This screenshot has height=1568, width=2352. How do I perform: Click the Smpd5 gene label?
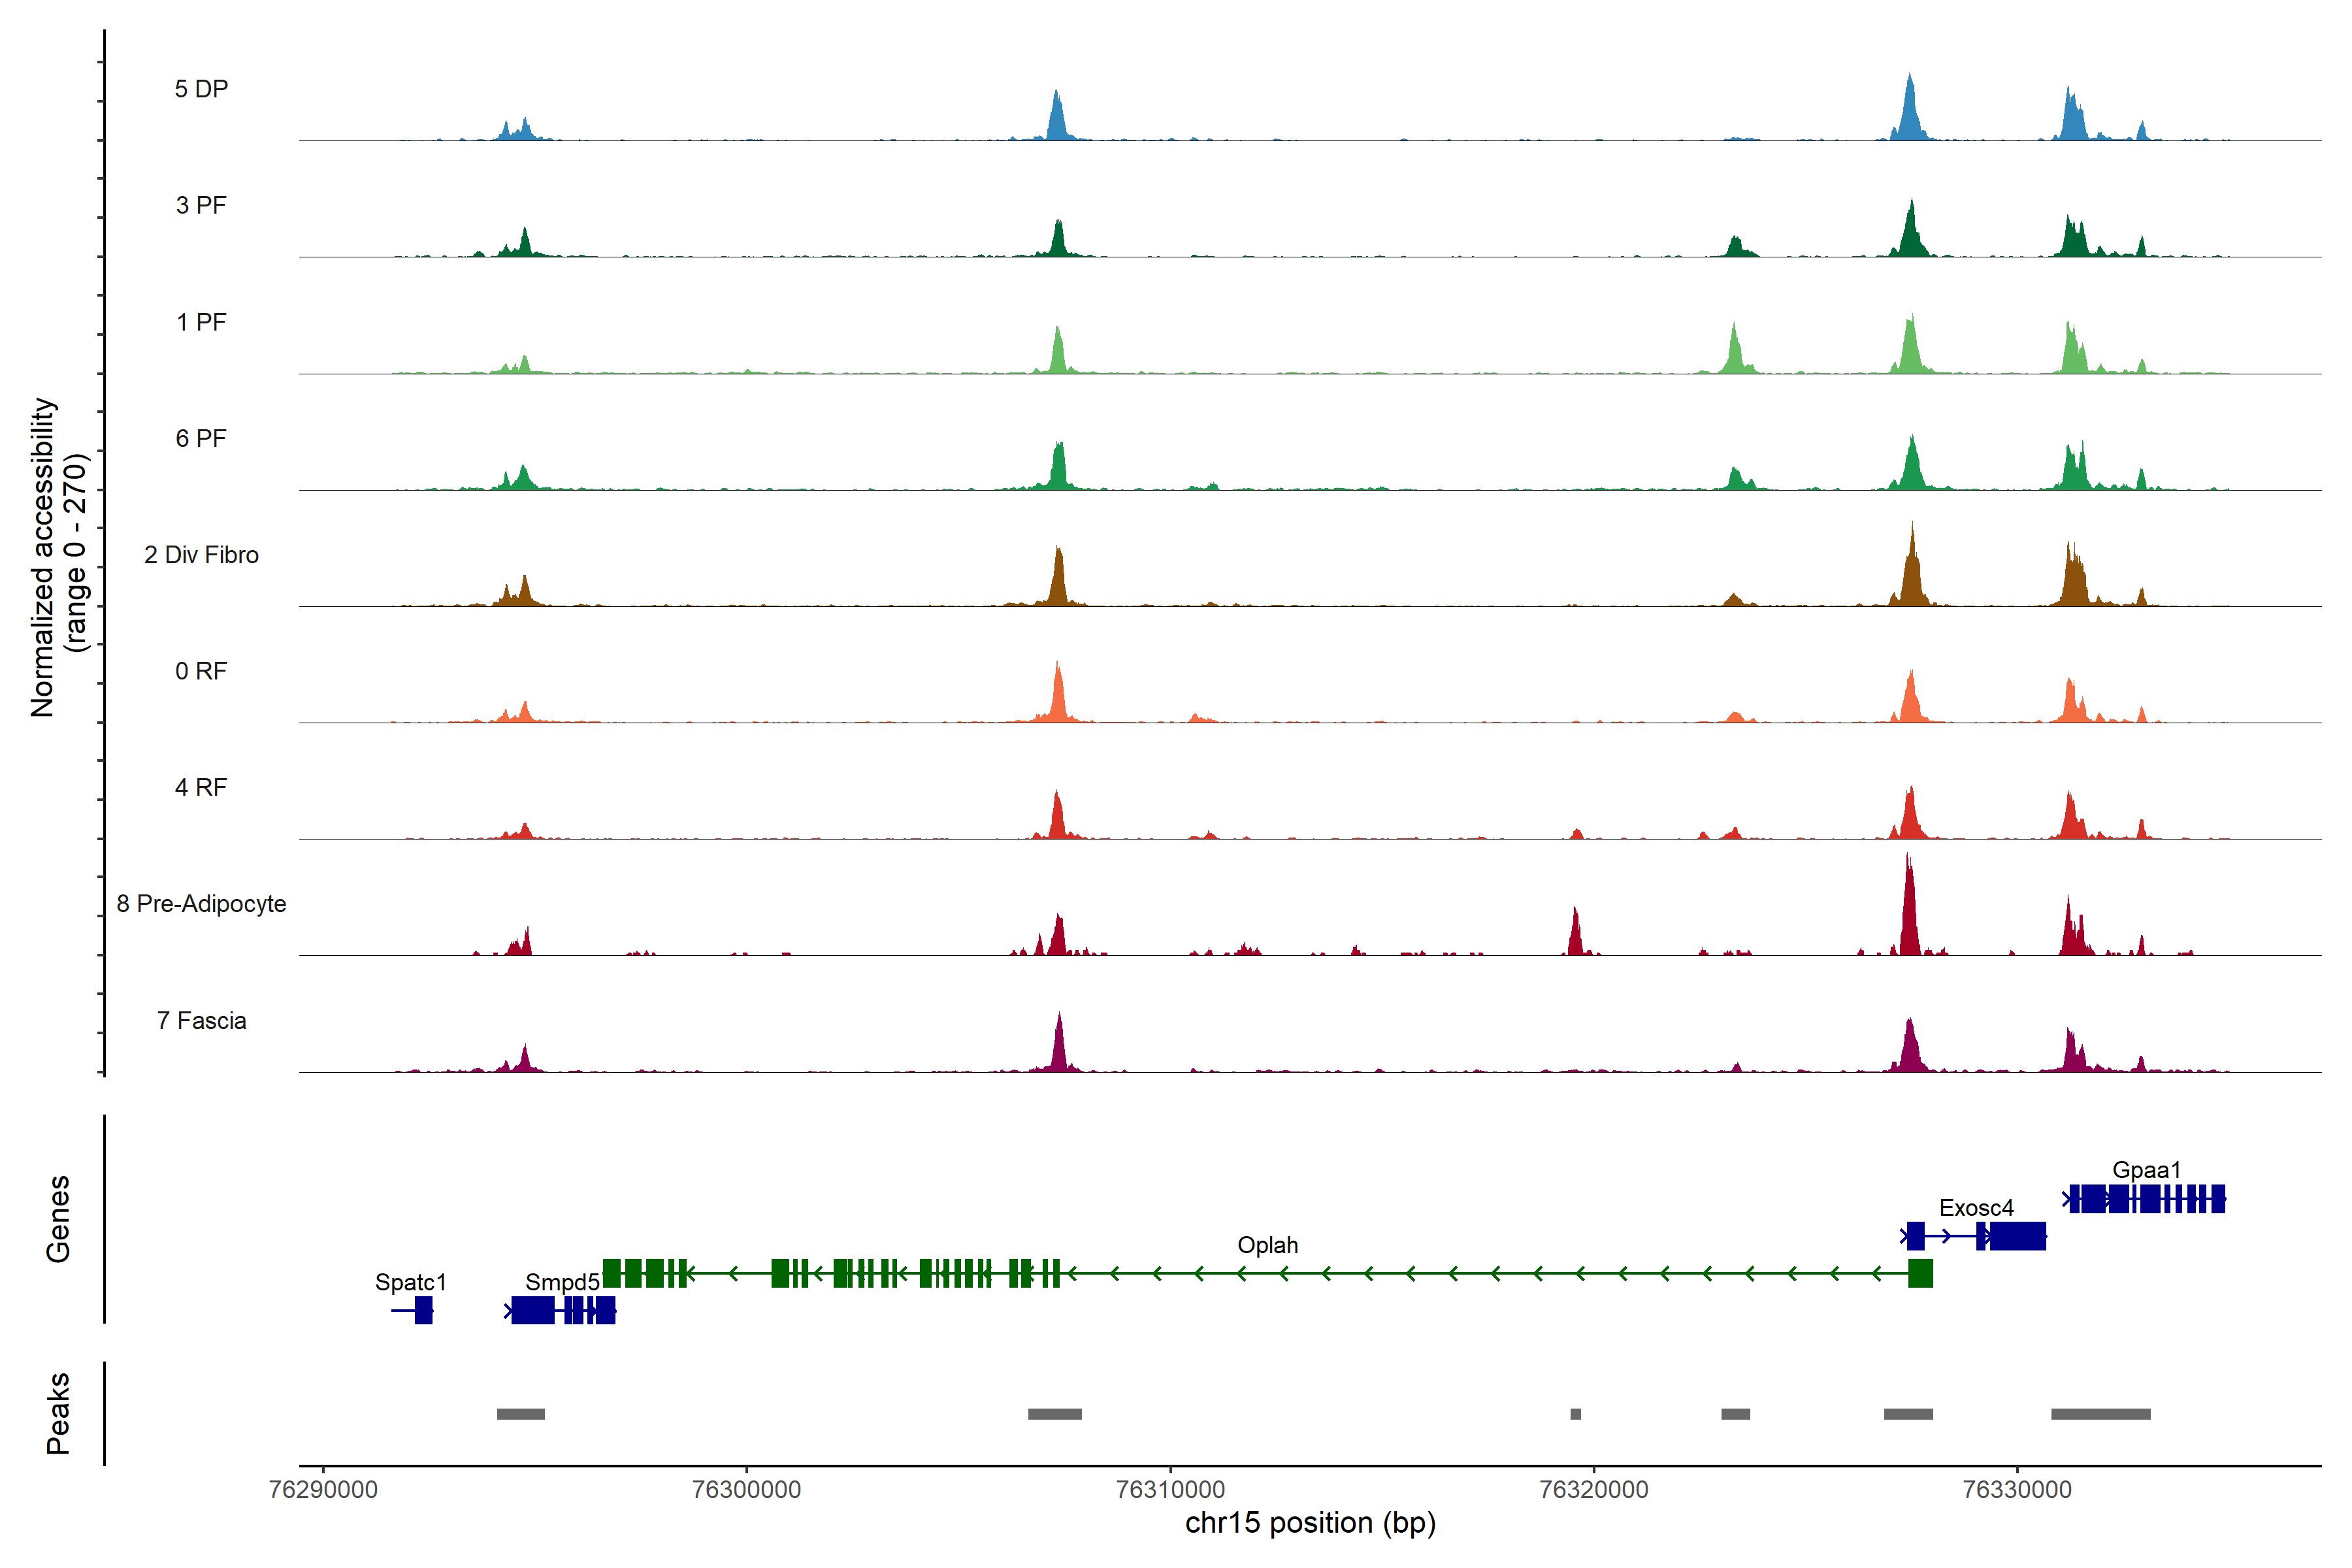point(562,1282)
